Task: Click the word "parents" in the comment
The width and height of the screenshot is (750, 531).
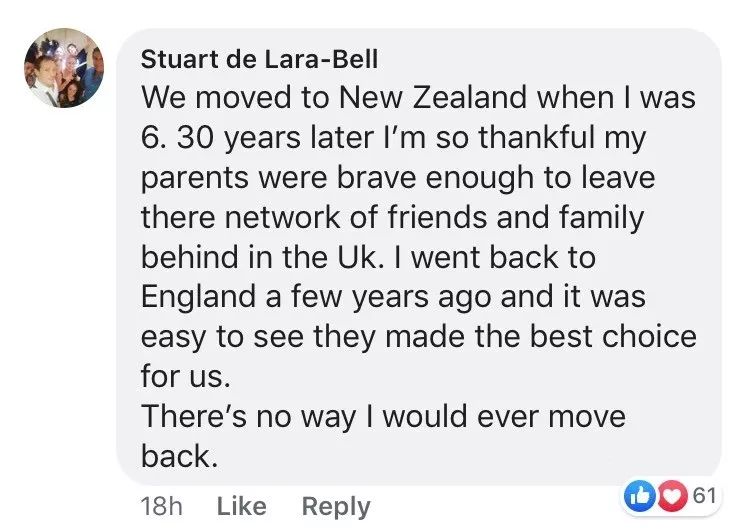Action: (x=195, y=179)
